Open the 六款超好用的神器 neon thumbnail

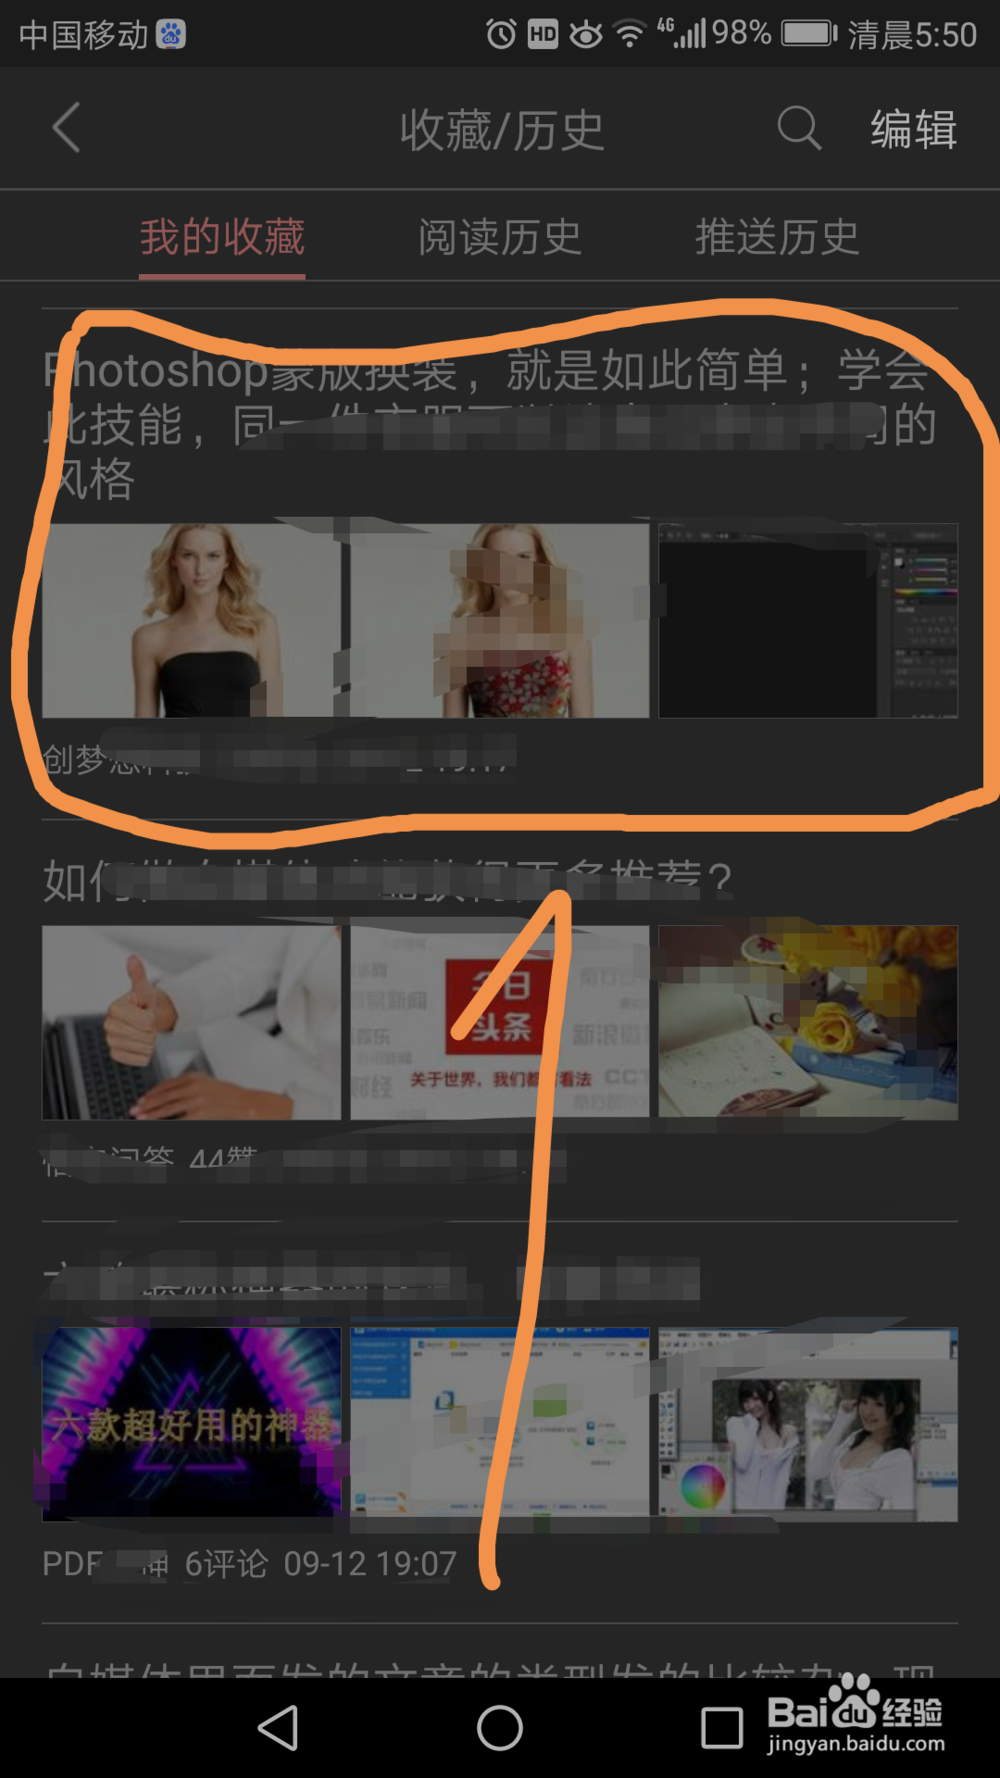[191, 1424]
